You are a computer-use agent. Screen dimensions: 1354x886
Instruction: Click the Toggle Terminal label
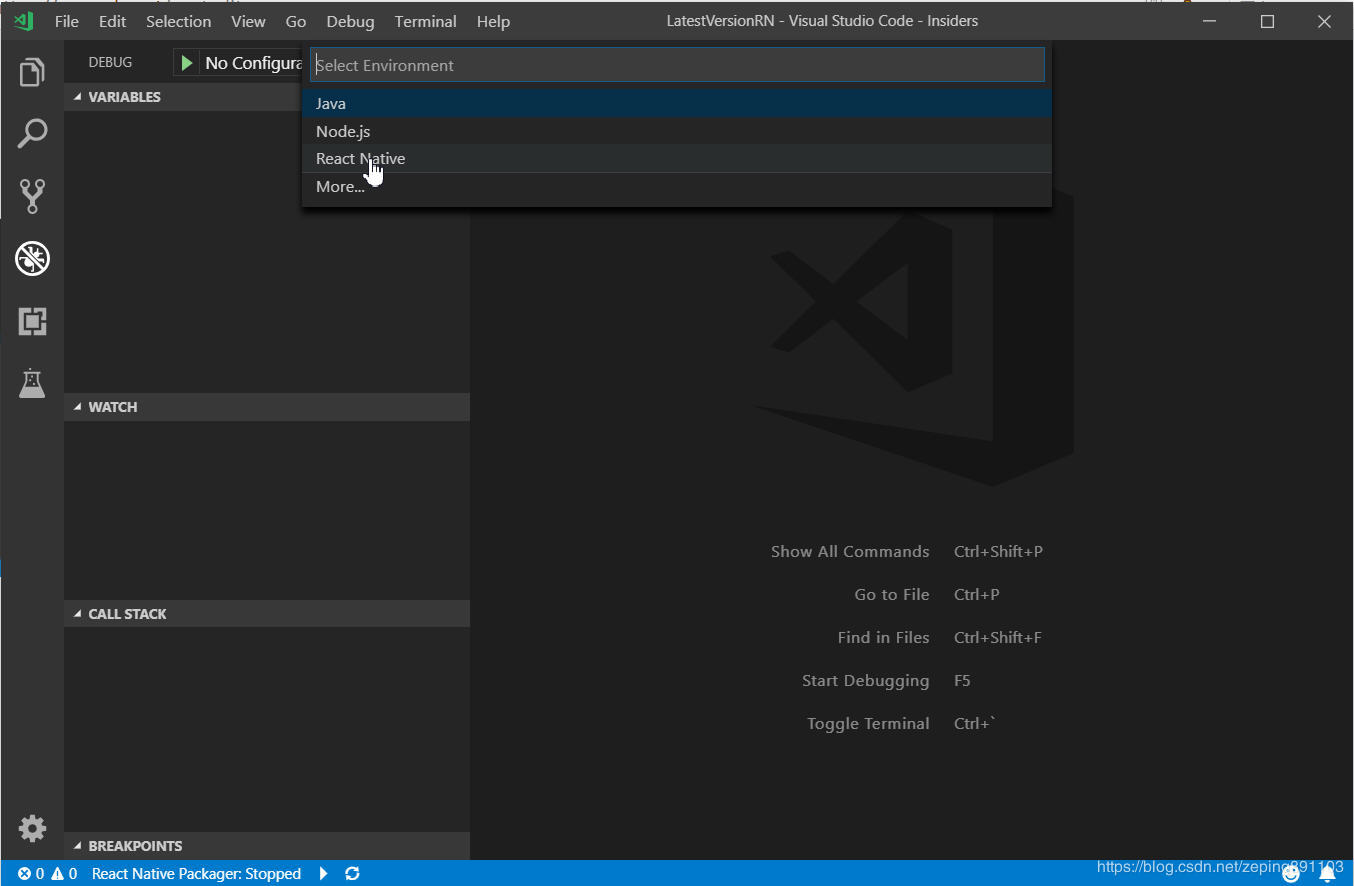tap(868, 724)
